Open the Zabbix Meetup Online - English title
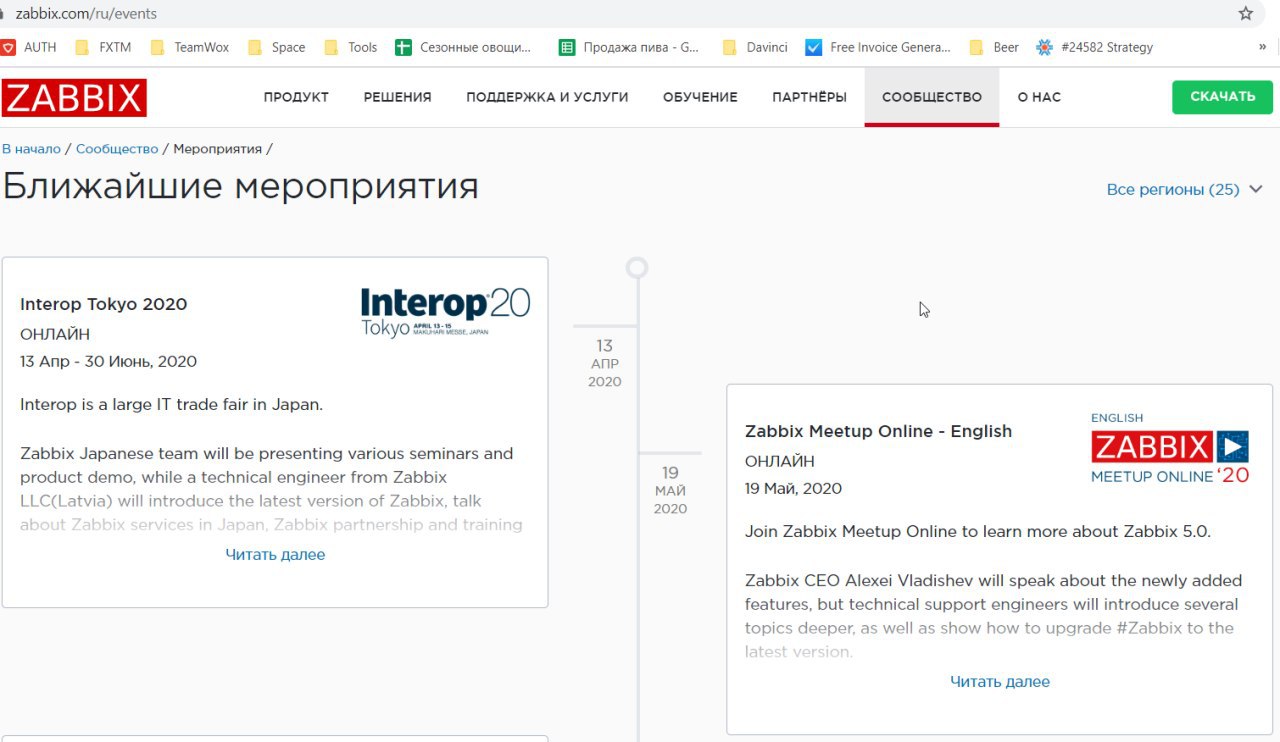1280x742 pixels. 878,431
